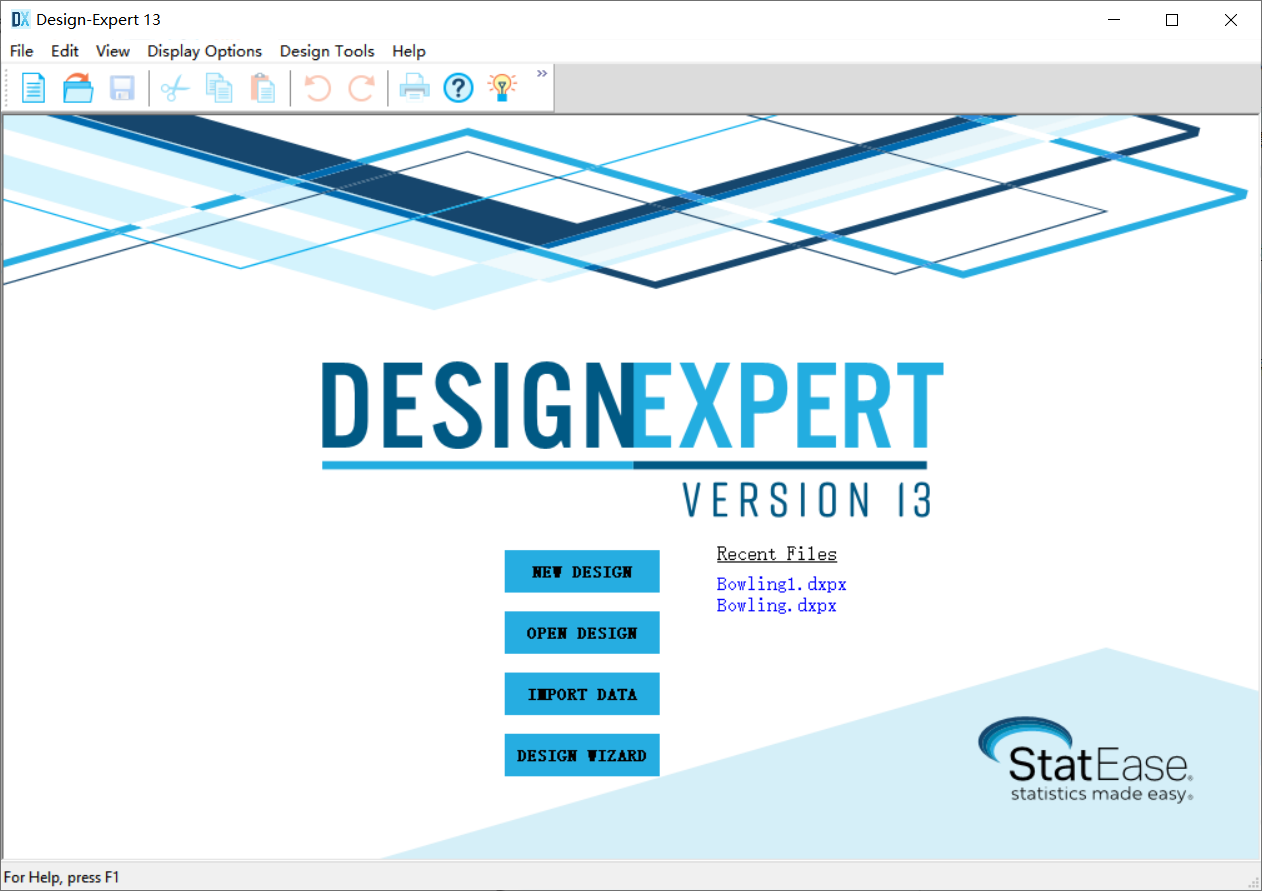Click the Save floppy disk icon
The width and height of the screenshot is (1262, 891).
(x=122, y=88)
